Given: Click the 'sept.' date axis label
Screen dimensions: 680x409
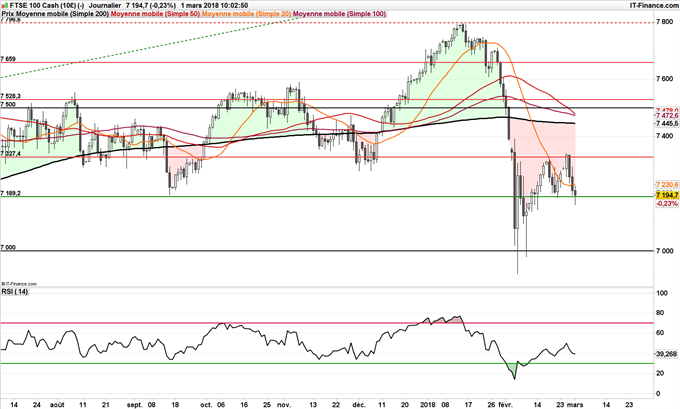Looking at the screenshot, I should coord(135,404).
